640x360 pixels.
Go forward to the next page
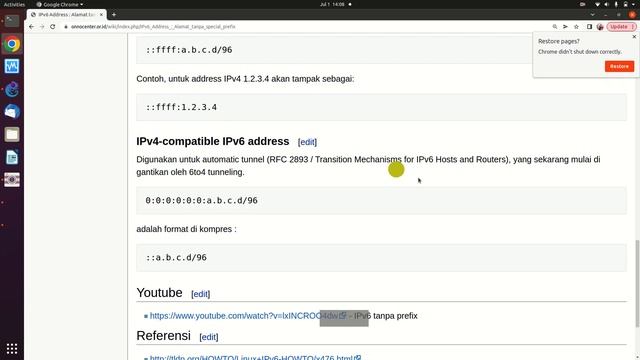(x=42, y=27)
